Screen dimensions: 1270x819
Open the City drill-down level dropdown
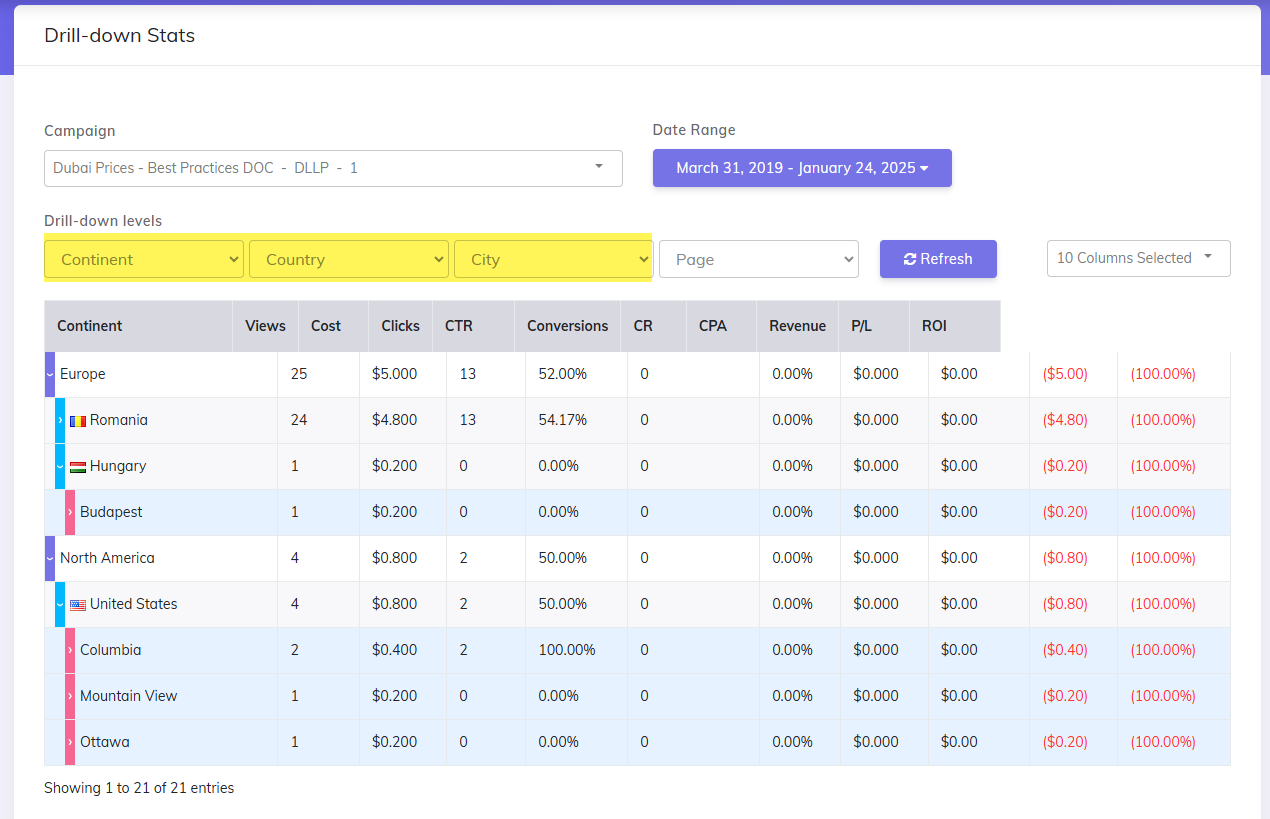(x=553, y=259)
